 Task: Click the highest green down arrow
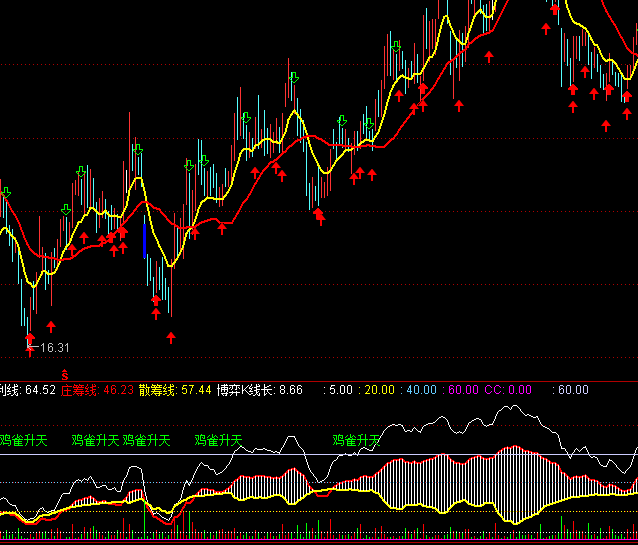397,47
